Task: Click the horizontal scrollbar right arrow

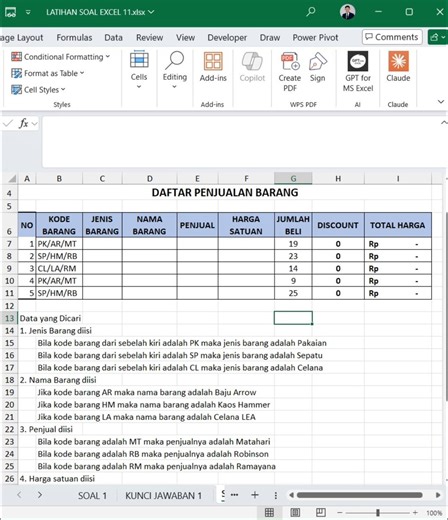Action: [x=438, y=495]
